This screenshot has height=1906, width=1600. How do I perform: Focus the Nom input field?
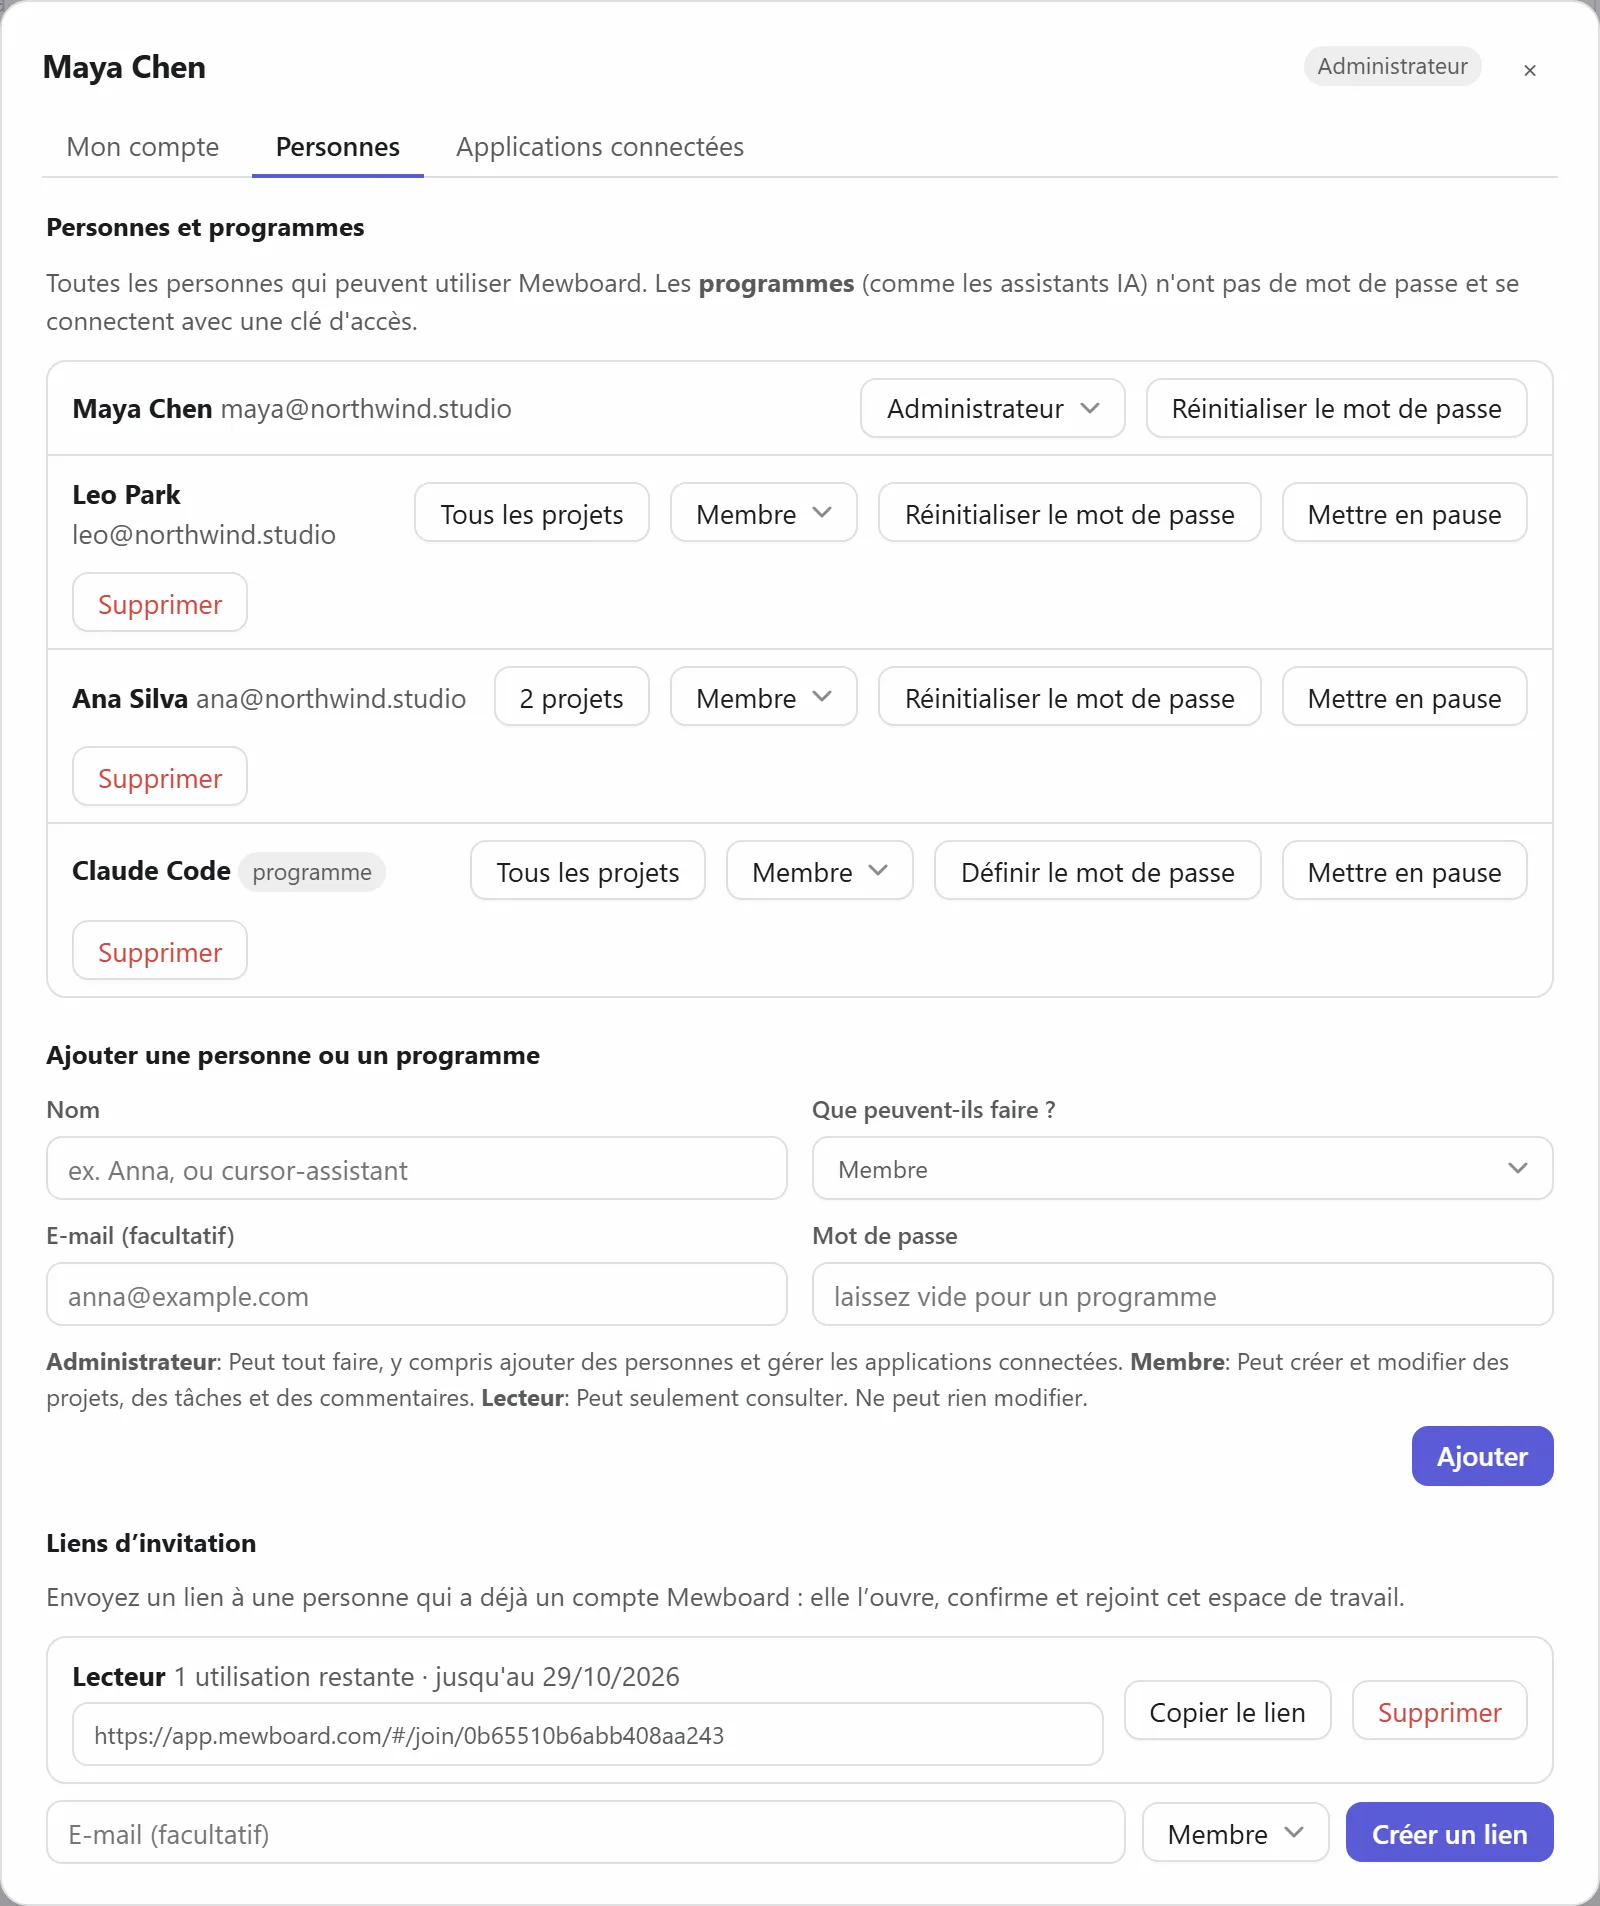point(417,1169)
